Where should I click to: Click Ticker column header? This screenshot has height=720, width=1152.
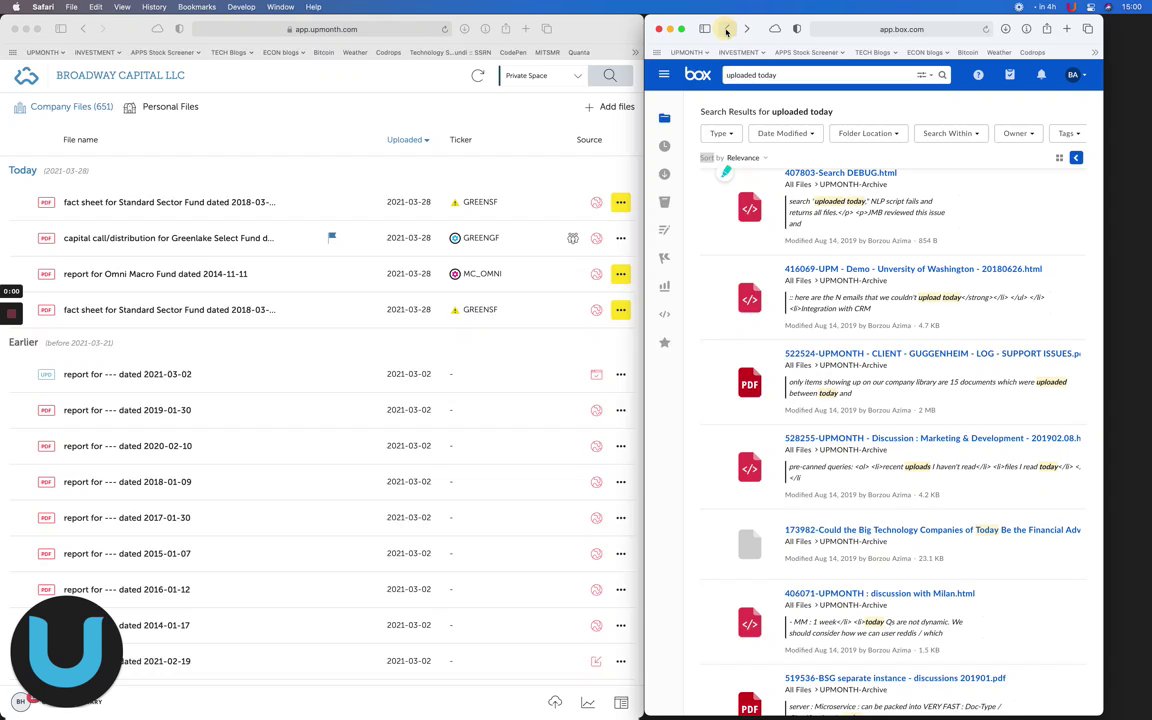pyautogui.click(x=461, y=140)
